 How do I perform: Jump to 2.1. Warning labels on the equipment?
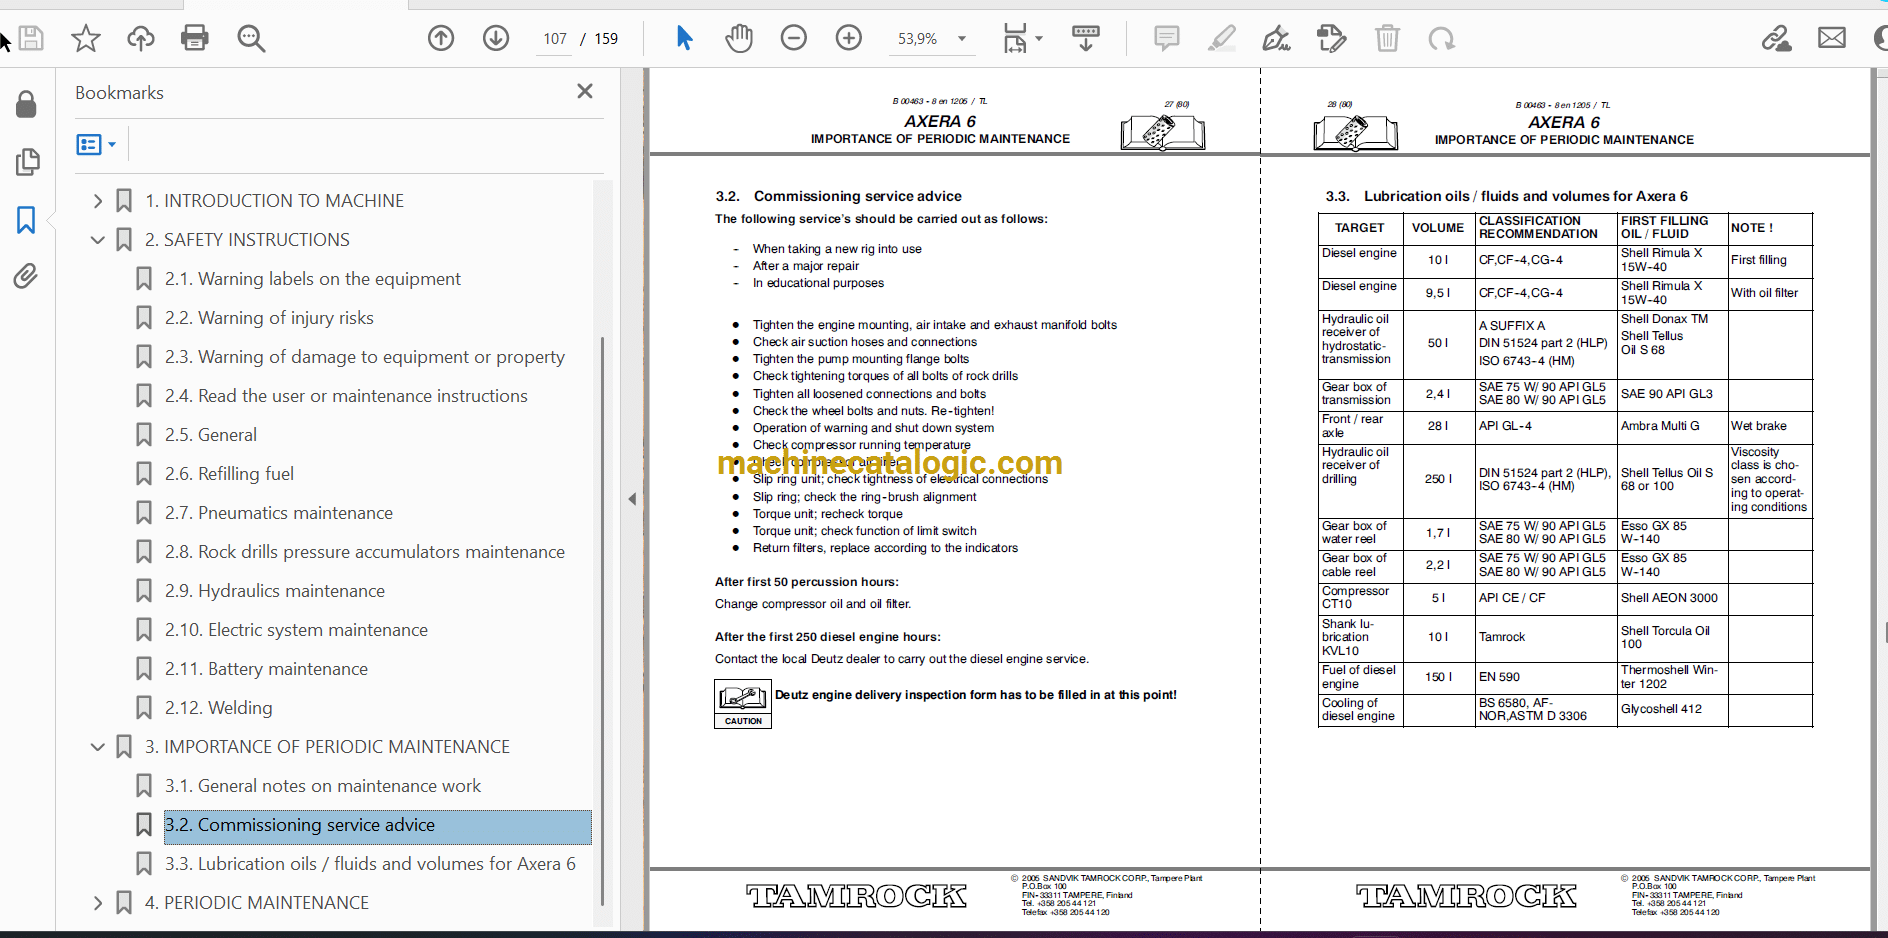coord(313,279)
